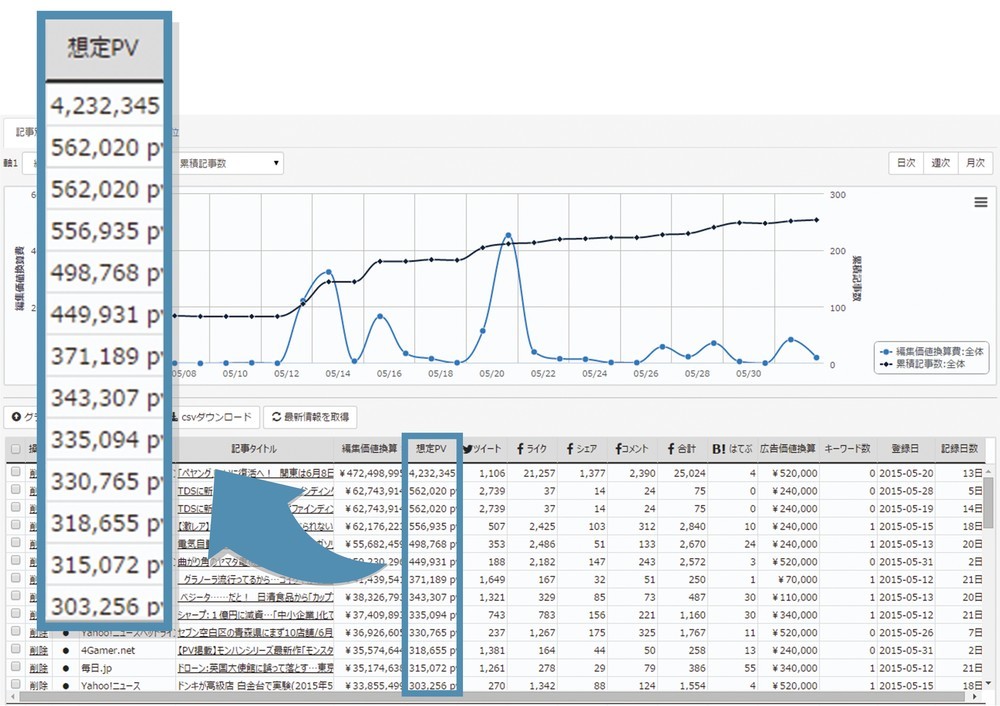Open the 累積記事数 axis dropdown
This screenshot has height=706, width=1000.
pos(228,163)
